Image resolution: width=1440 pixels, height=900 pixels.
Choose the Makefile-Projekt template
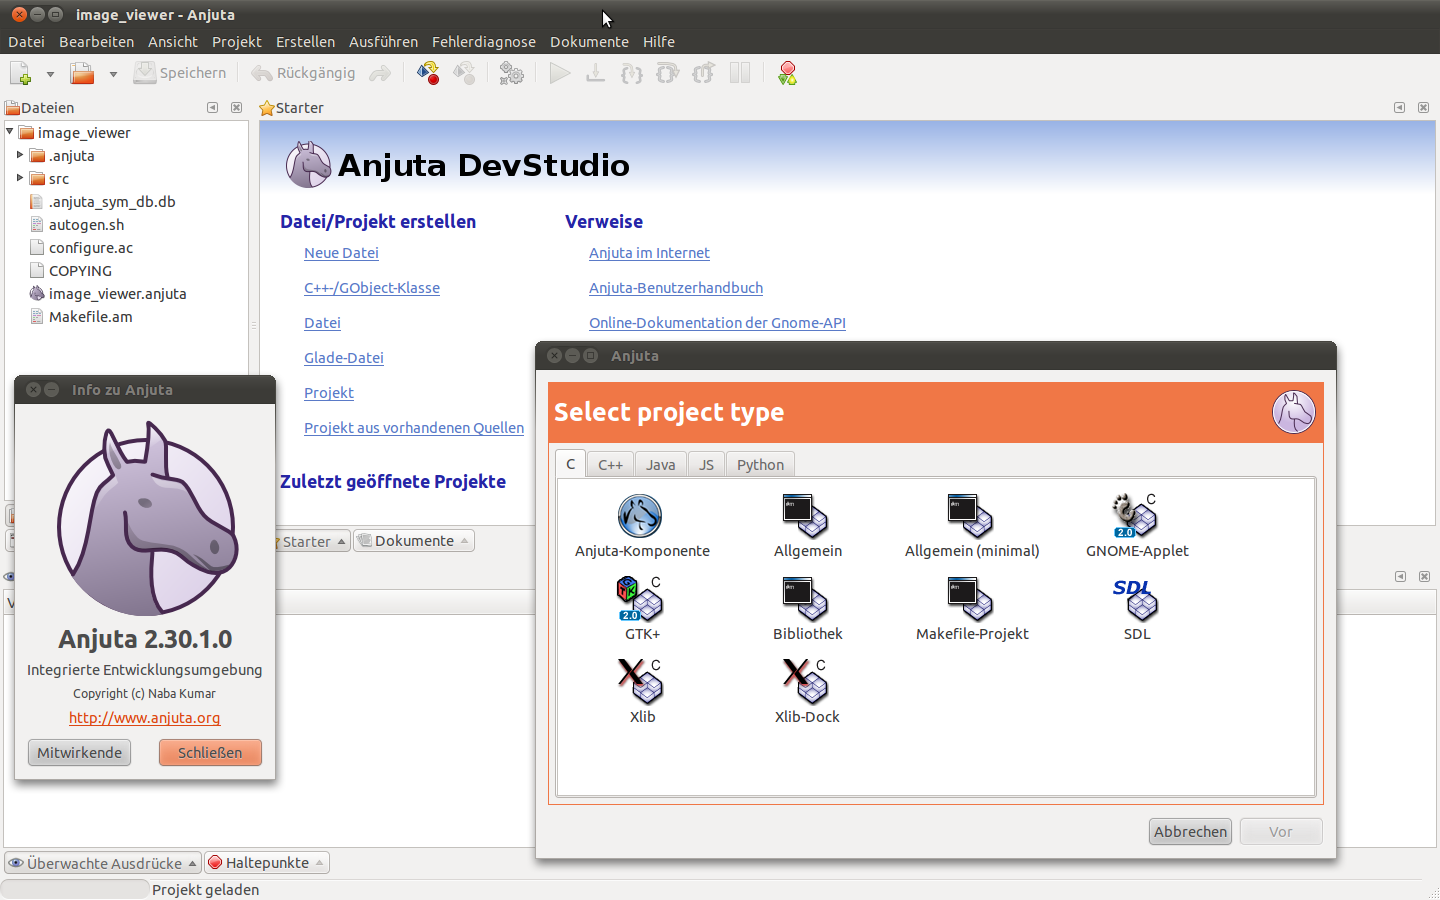[x=971, y=600]
